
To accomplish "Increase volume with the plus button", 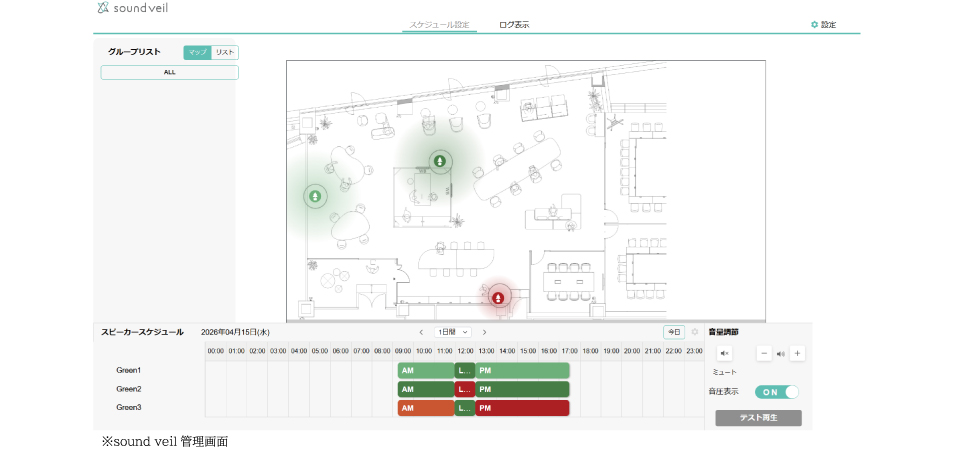I will point(797,353).
